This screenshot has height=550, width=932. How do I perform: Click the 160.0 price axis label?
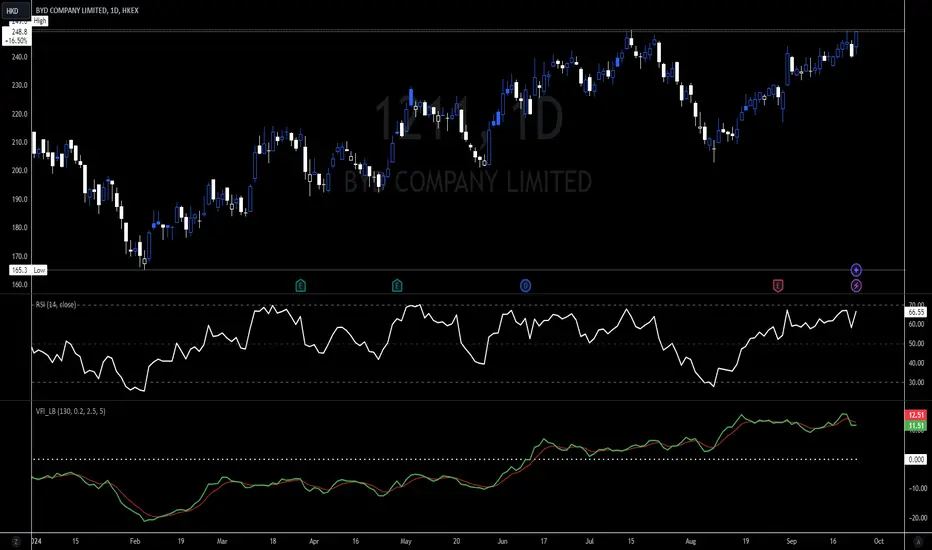tap(20, 285)
